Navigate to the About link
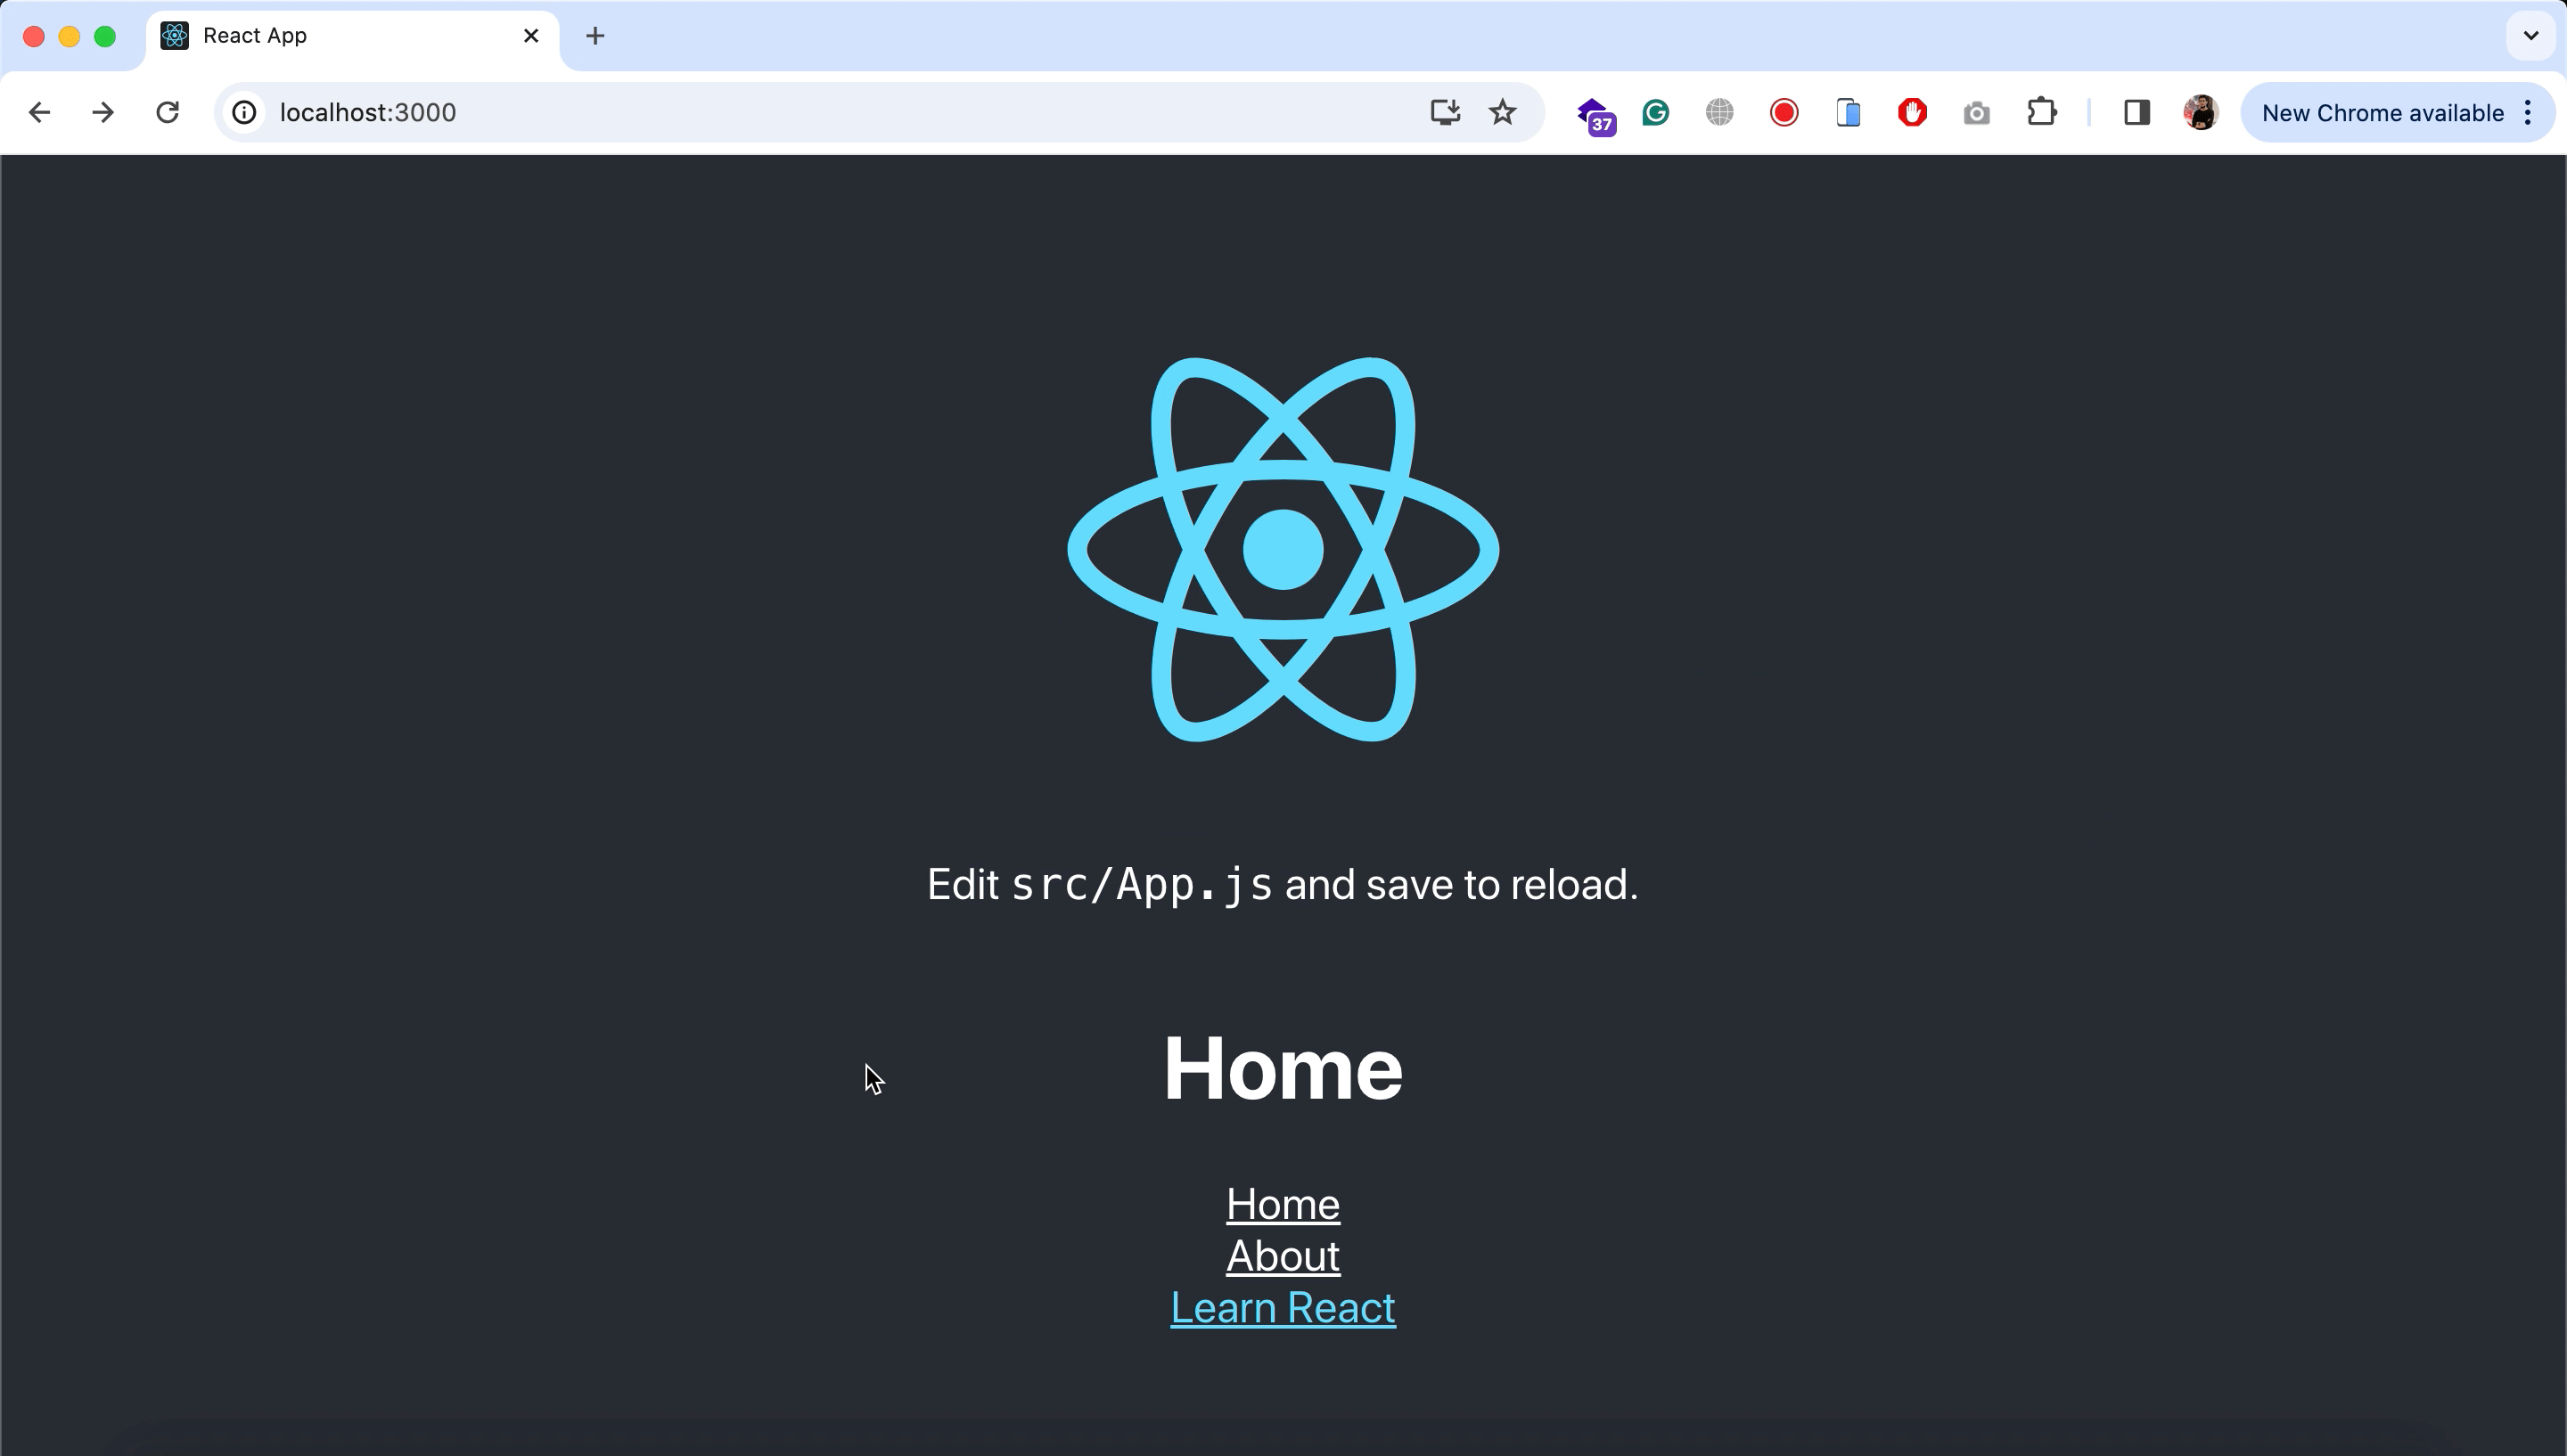 (1282, 1255)
